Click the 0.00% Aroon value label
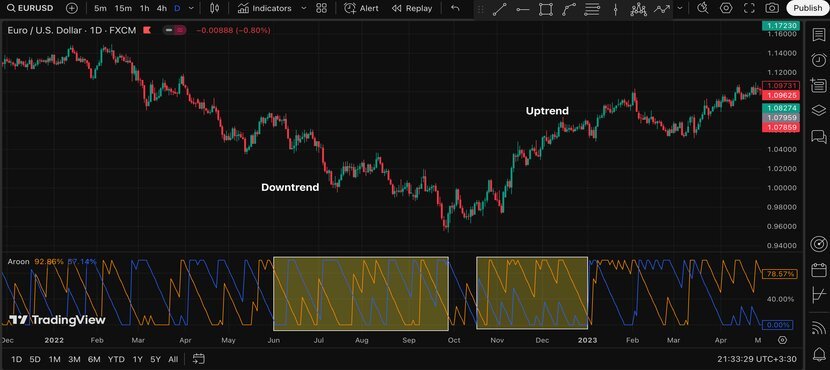 click(778, 325)
